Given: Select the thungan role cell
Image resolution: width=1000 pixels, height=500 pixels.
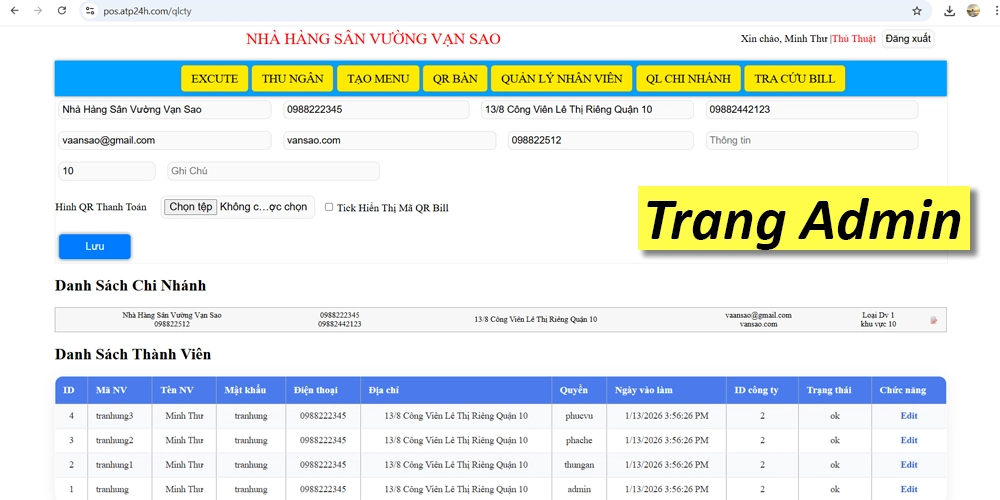Looking at the screenshot, I should coord(579,464).
